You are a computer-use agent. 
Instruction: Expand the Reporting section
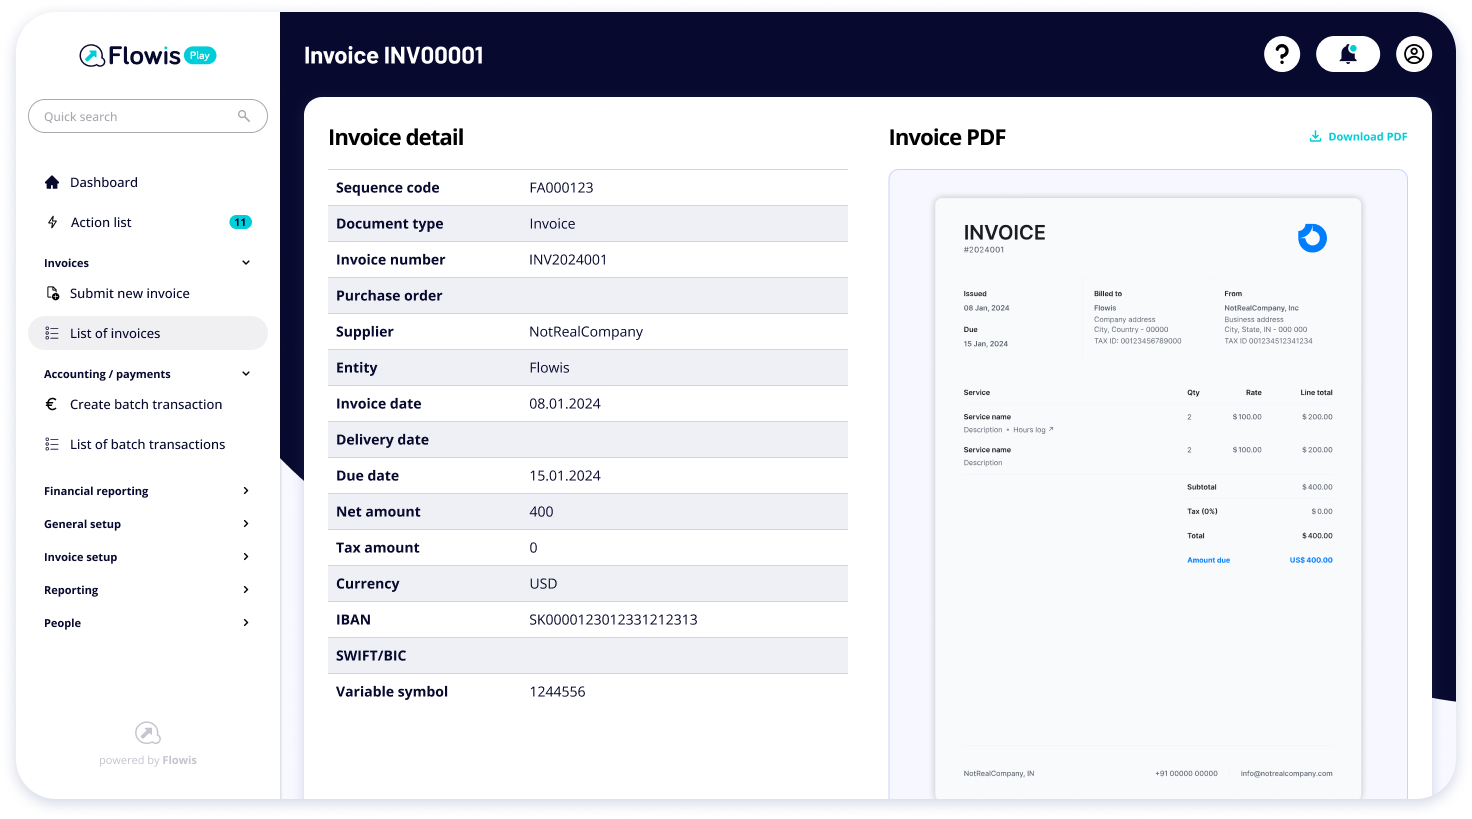click(148, 590)
